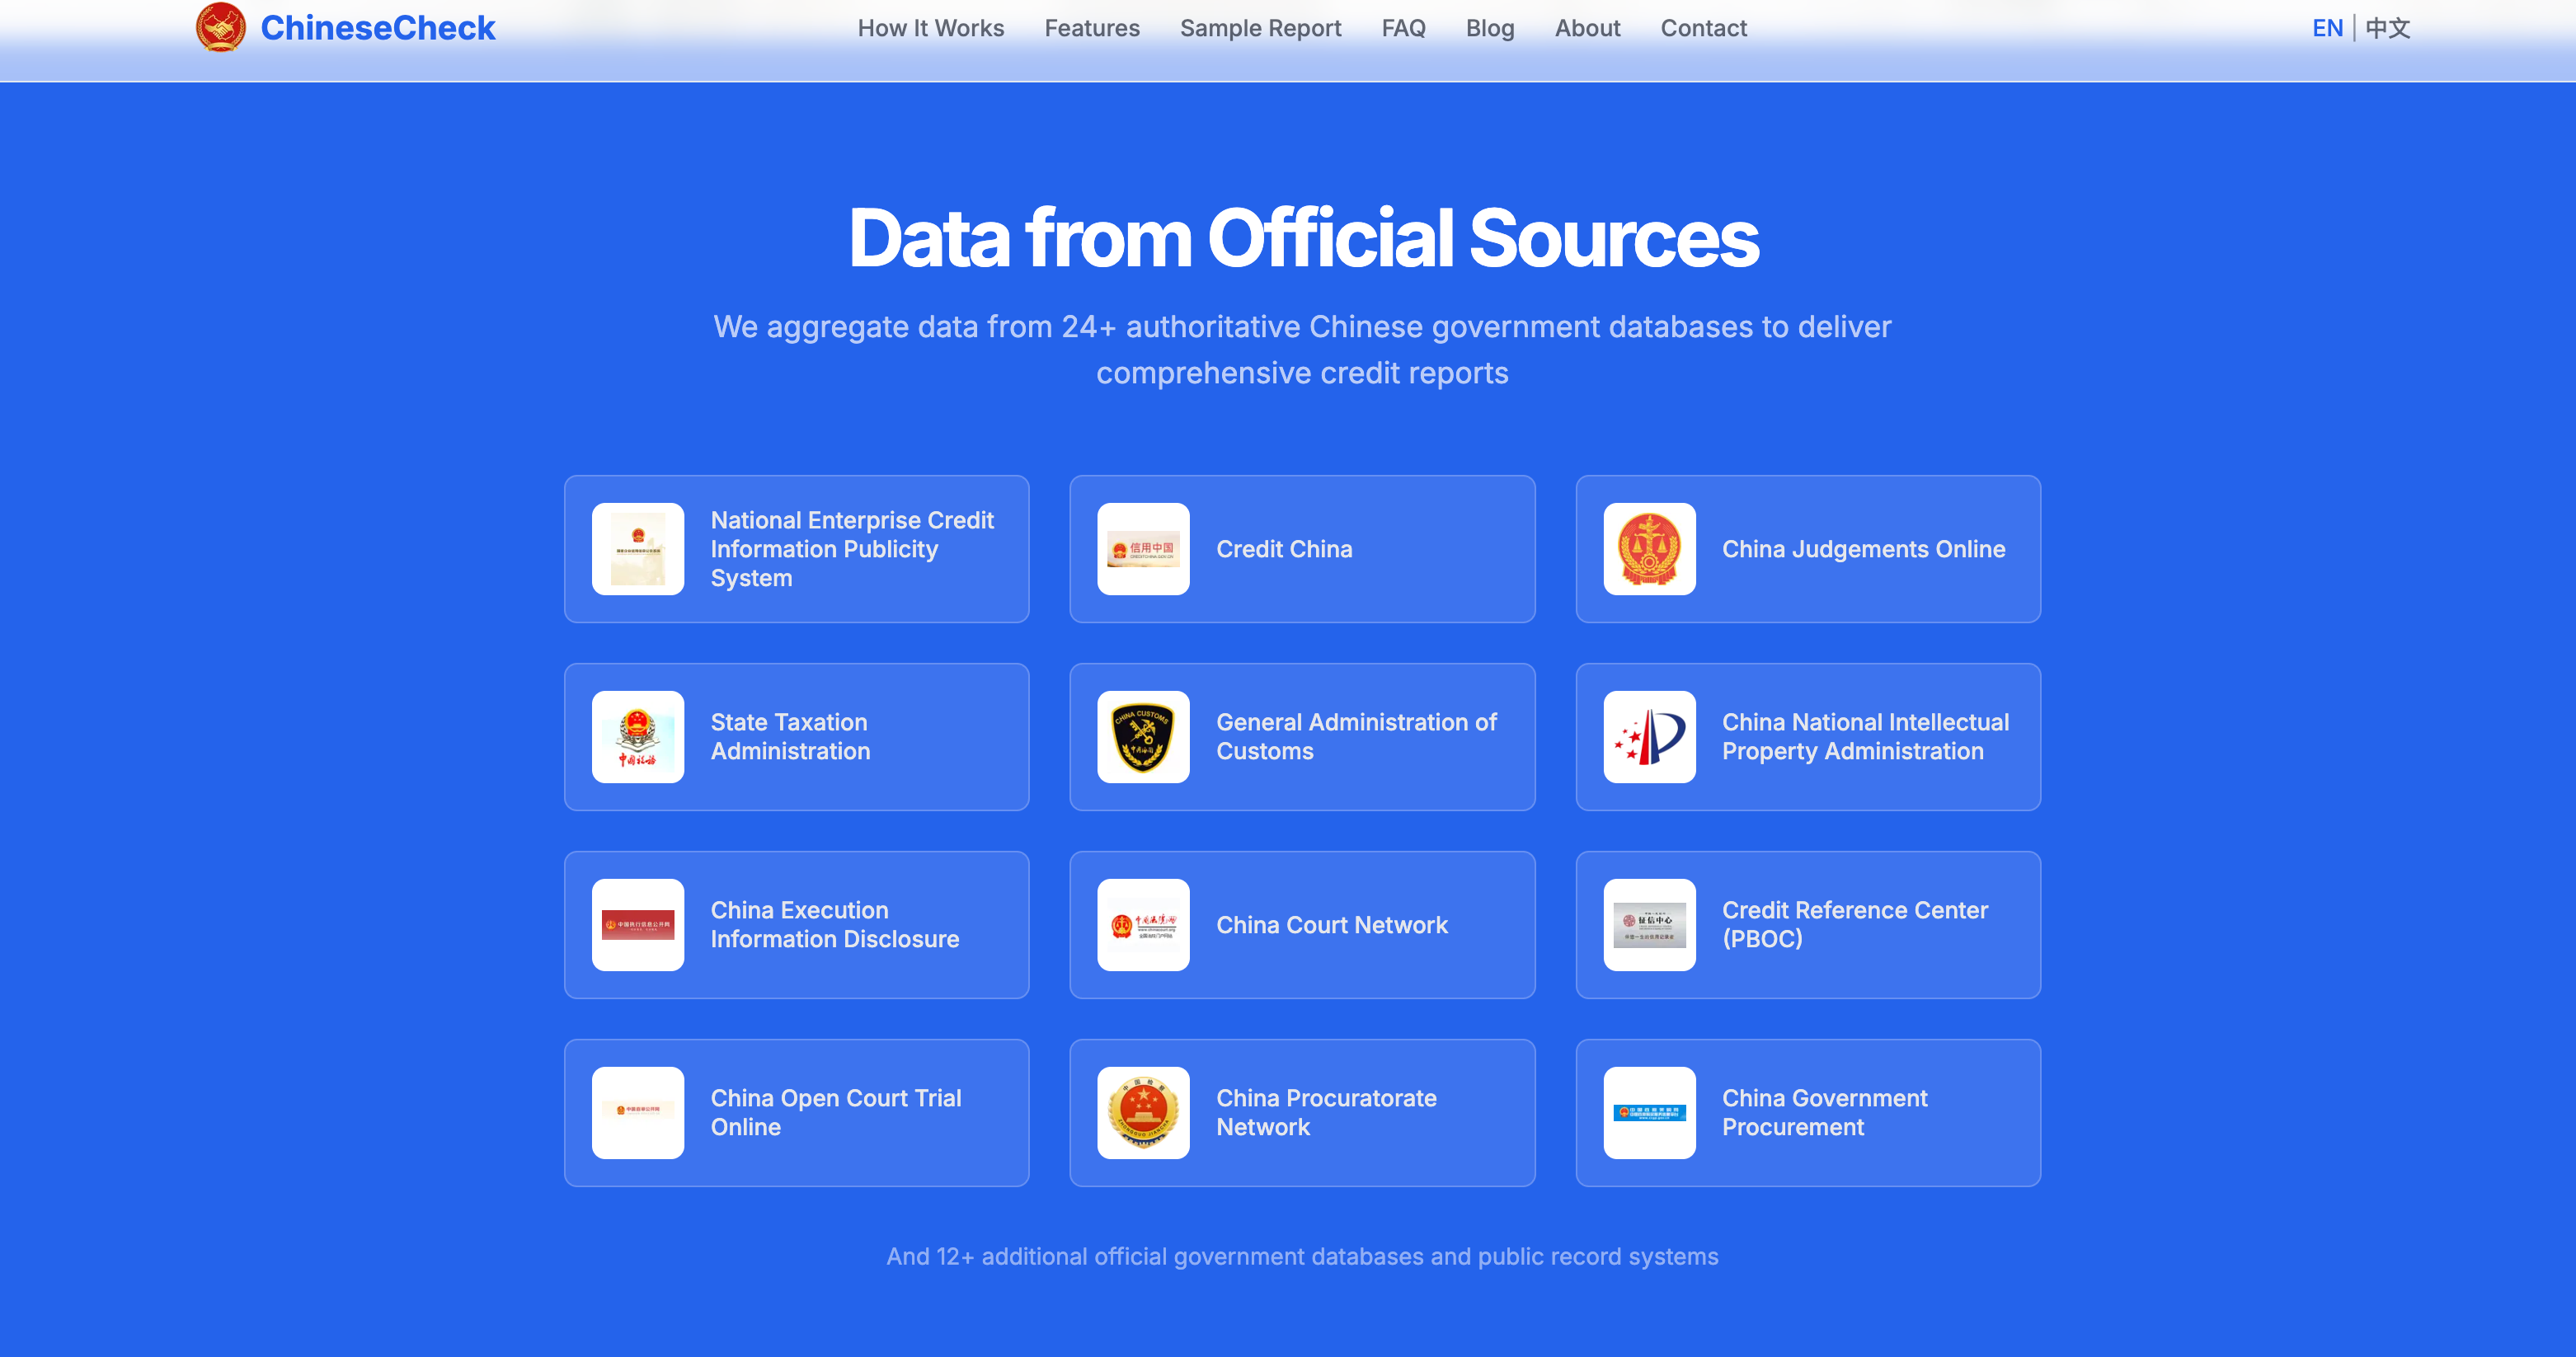The width and height of the screenshot is (2576, 1357).
Task: Select the China Government Procurement label
Action: click(1824, 1113)
